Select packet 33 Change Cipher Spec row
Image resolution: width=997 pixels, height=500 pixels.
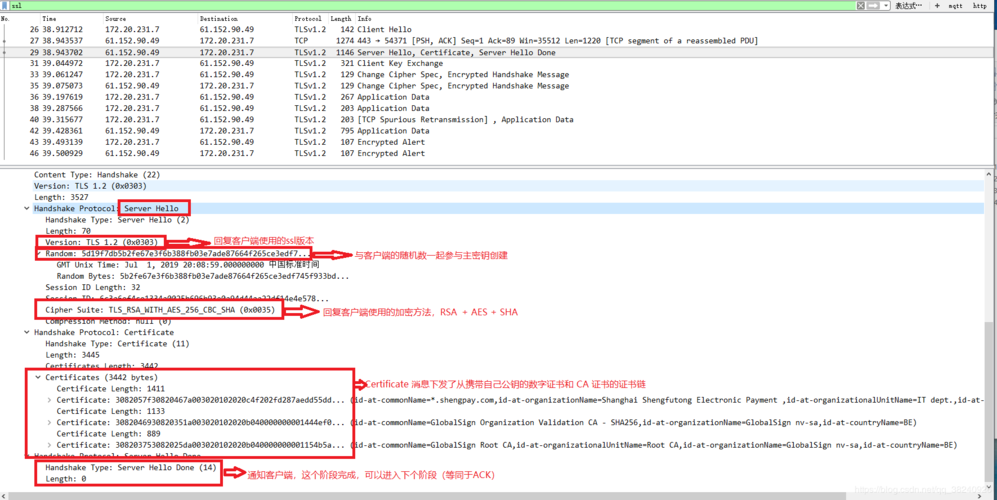[x=495, y=74]
